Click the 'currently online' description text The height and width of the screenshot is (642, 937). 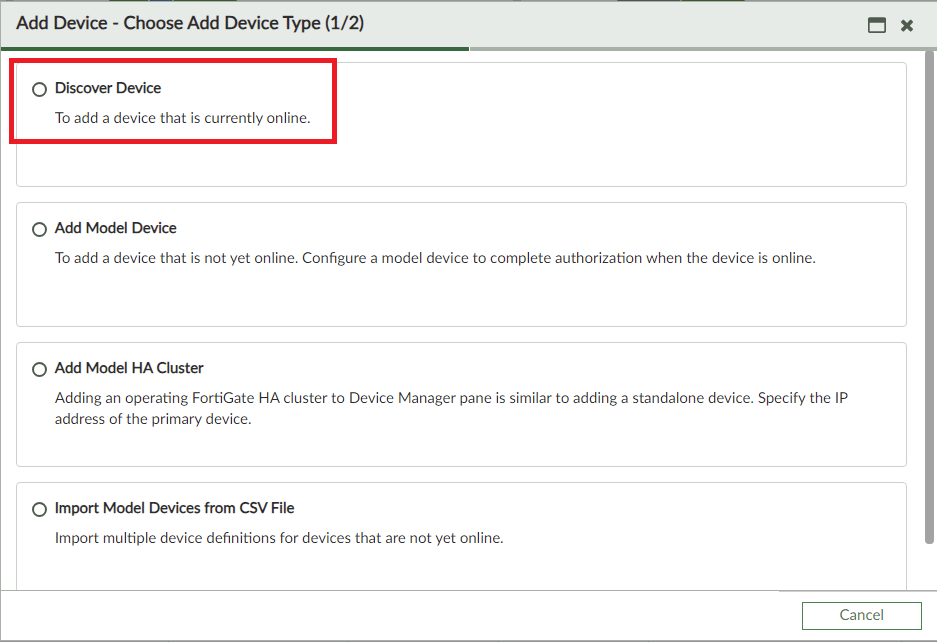point(183,118)
